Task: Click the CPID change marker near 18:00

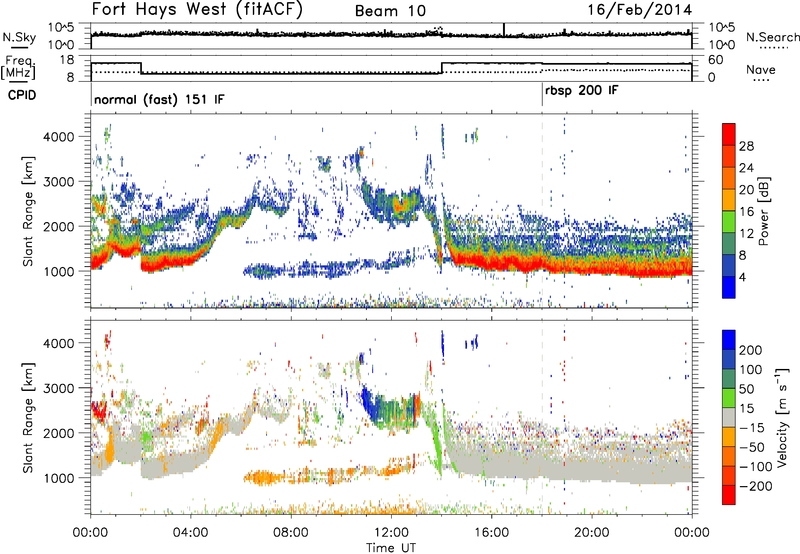Action: pos(542,95)
